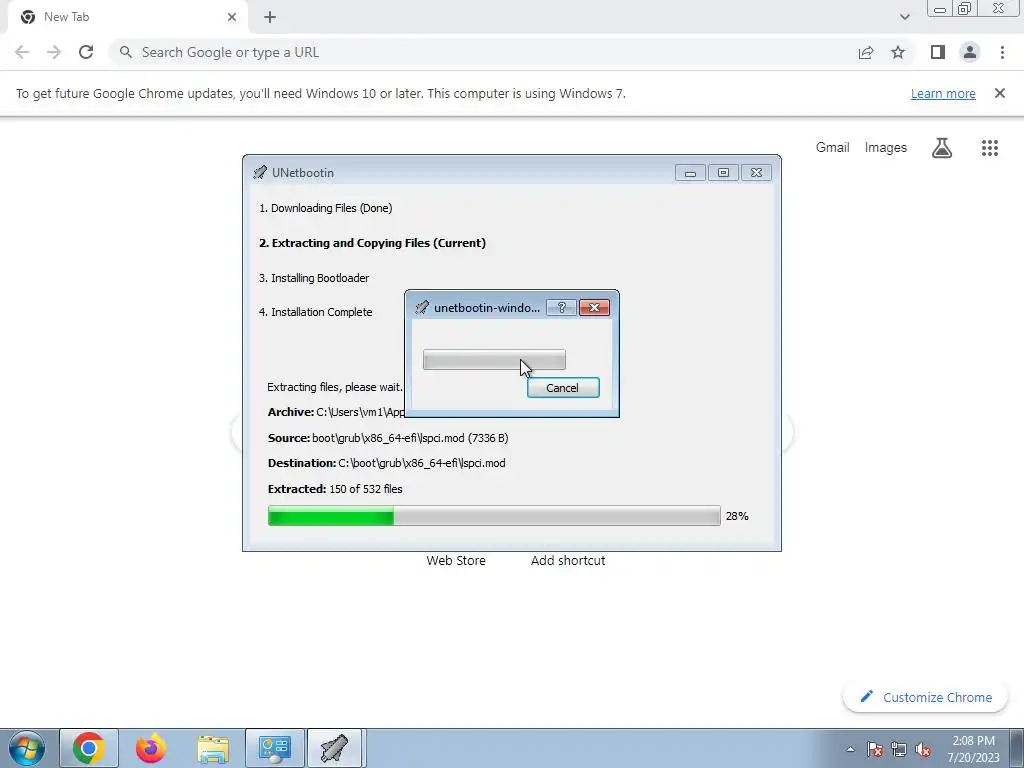Click the Customize Chrome button
Screen dimensions: 1024x768
(x=925, y=697)
